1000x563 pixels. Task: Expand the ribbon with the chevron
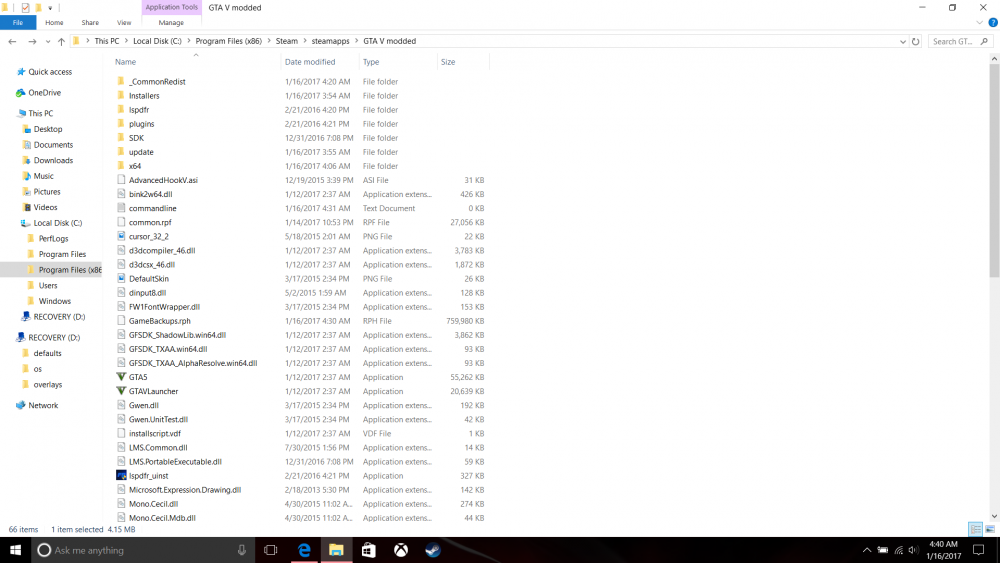(980, 22)
